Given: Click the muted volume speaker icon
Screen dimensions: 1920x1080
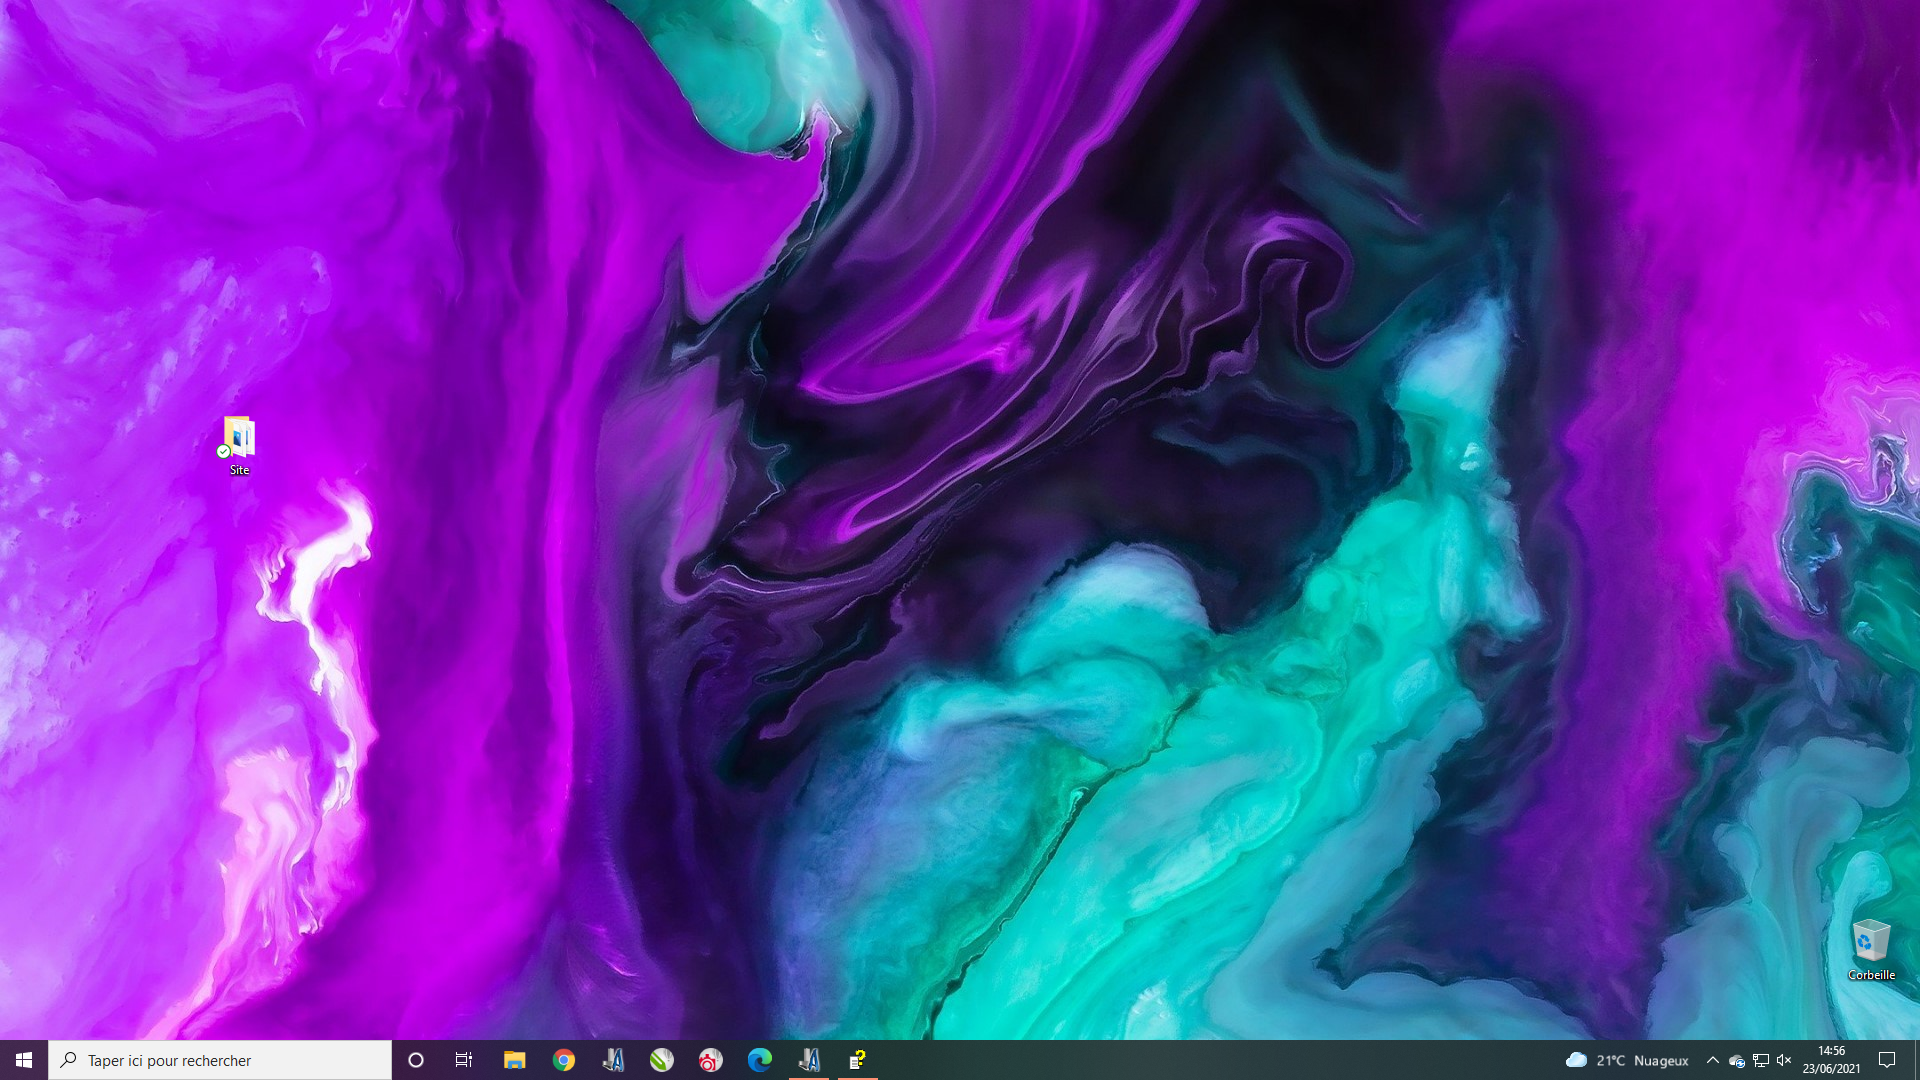Looking at the screenshot, I should (x=1784, y=1061).
